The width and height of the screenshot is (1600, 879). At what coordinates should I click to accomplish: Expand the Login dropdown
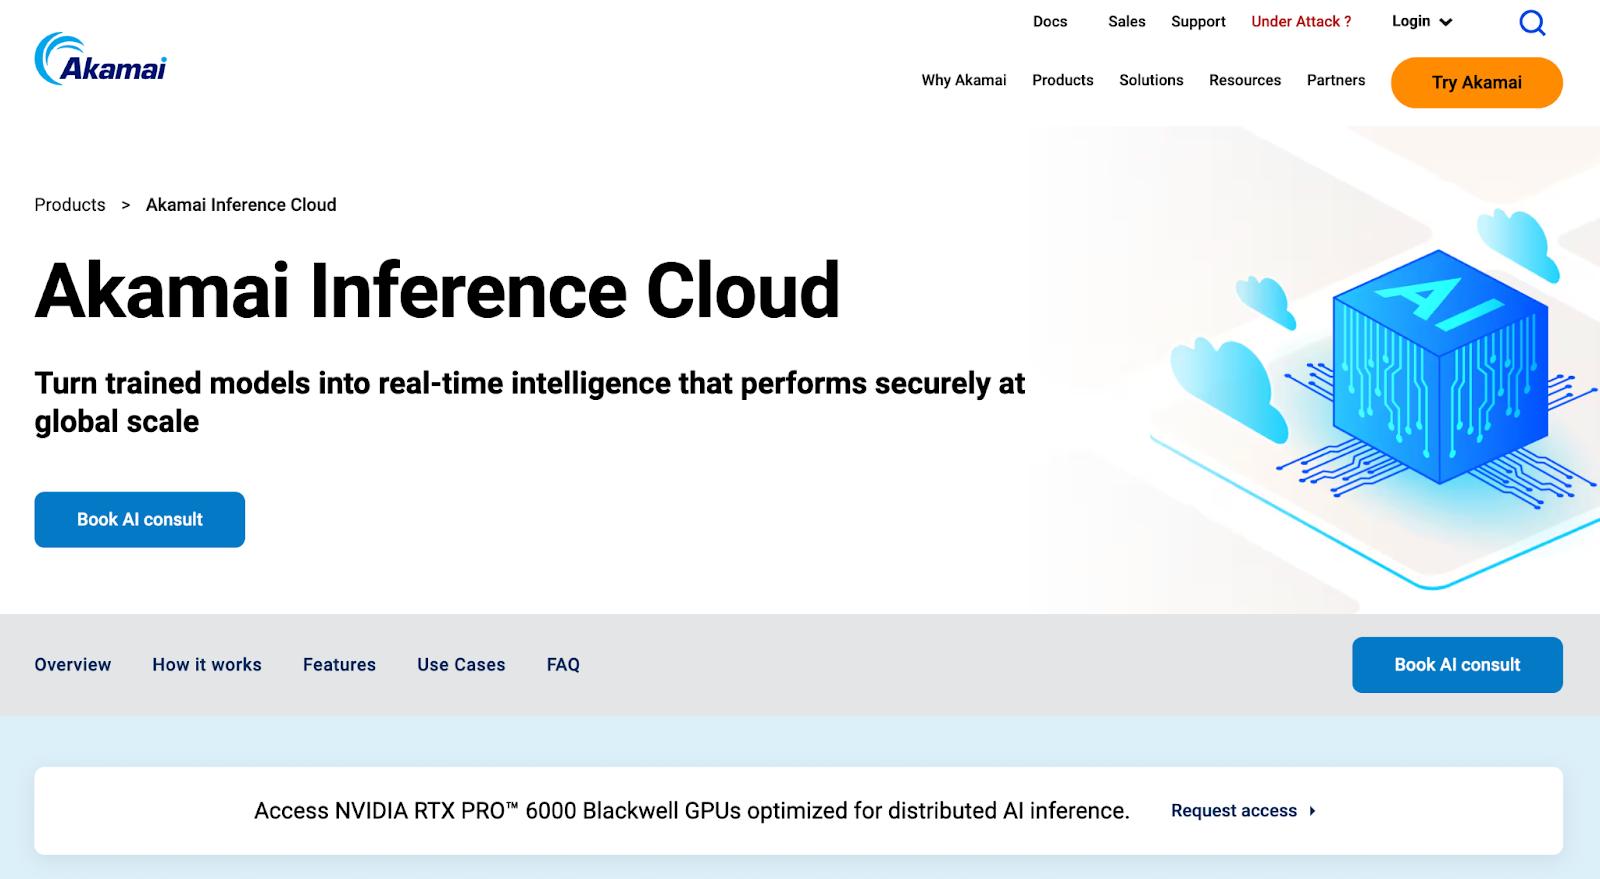tap(1421, 21)
